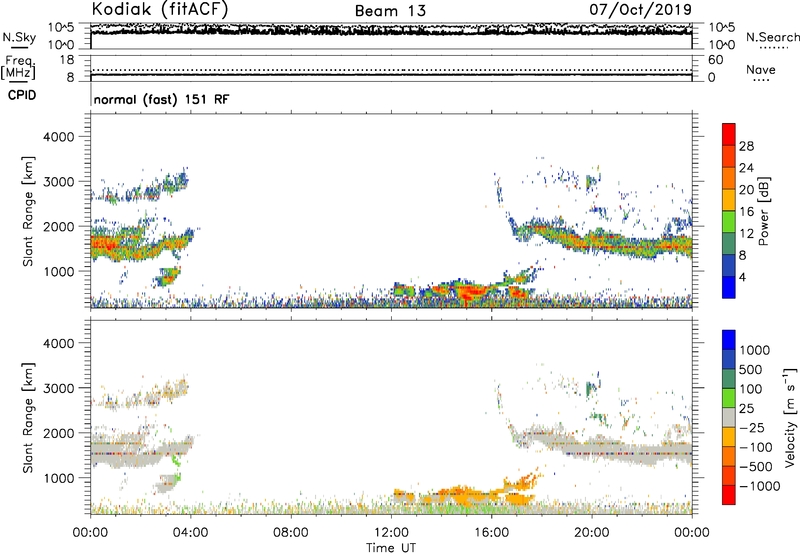Click the red echo patch near 15:00 in power panel

(x=470, y=292)
